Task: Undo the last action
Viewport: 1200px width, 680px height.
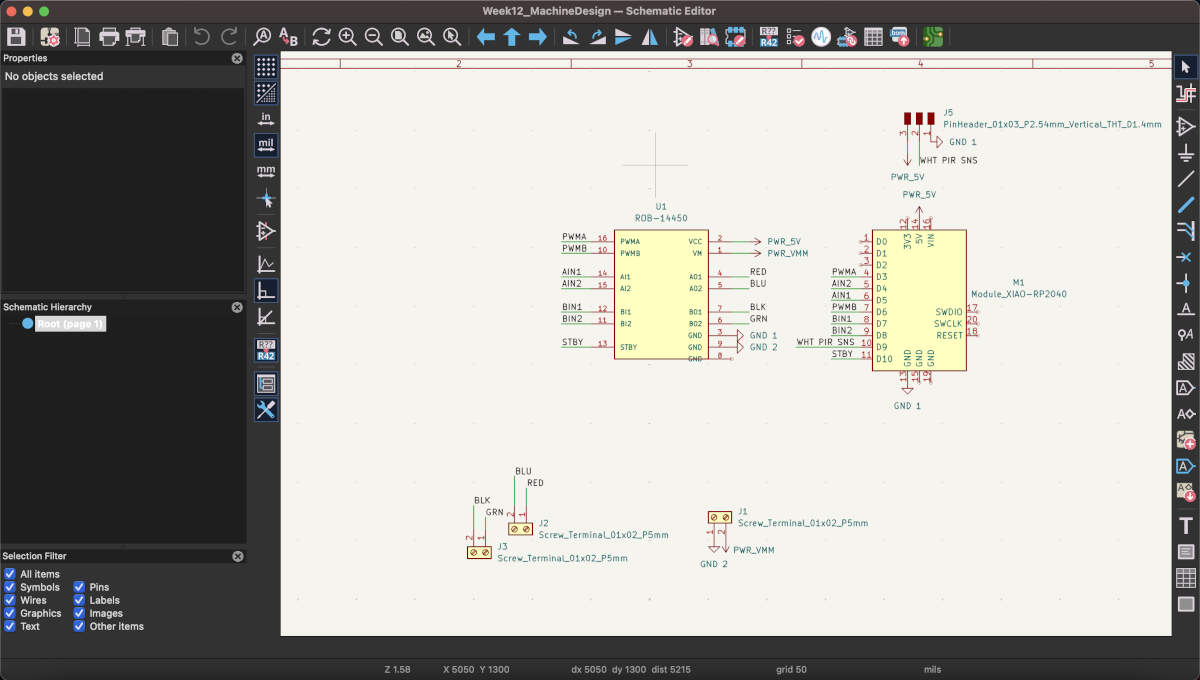Action: [x=202, y=37]
